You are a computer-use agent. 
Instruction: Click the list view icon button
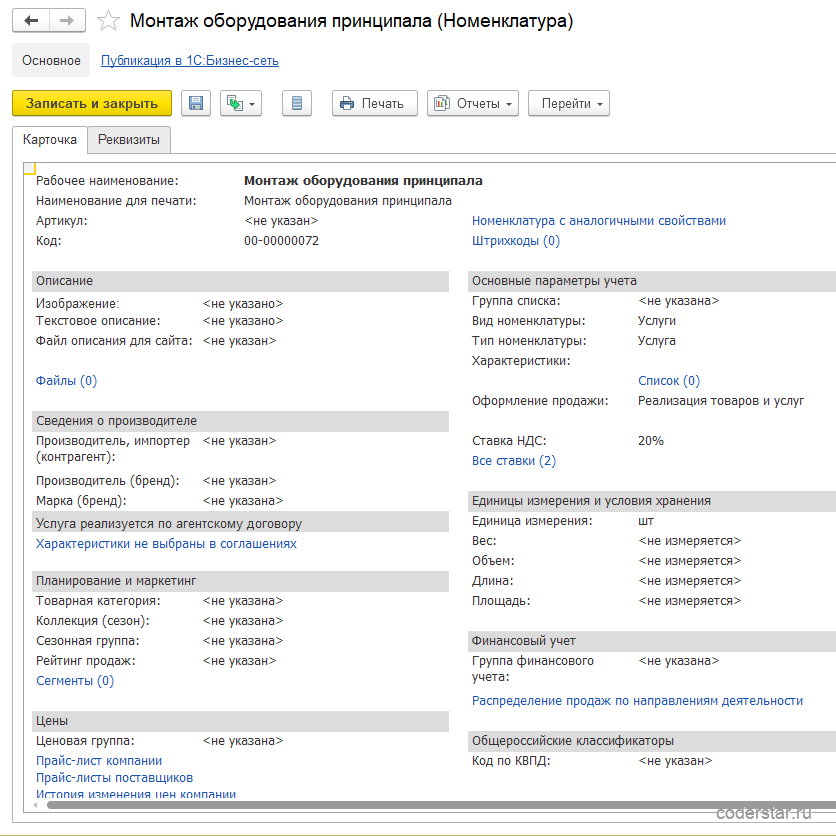(297, 103)
